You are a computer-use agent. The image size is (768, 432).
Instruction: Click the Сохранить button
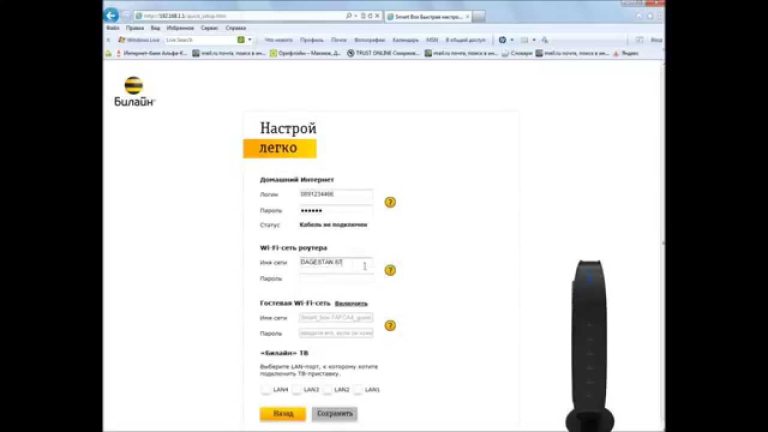tap(335, 413)
